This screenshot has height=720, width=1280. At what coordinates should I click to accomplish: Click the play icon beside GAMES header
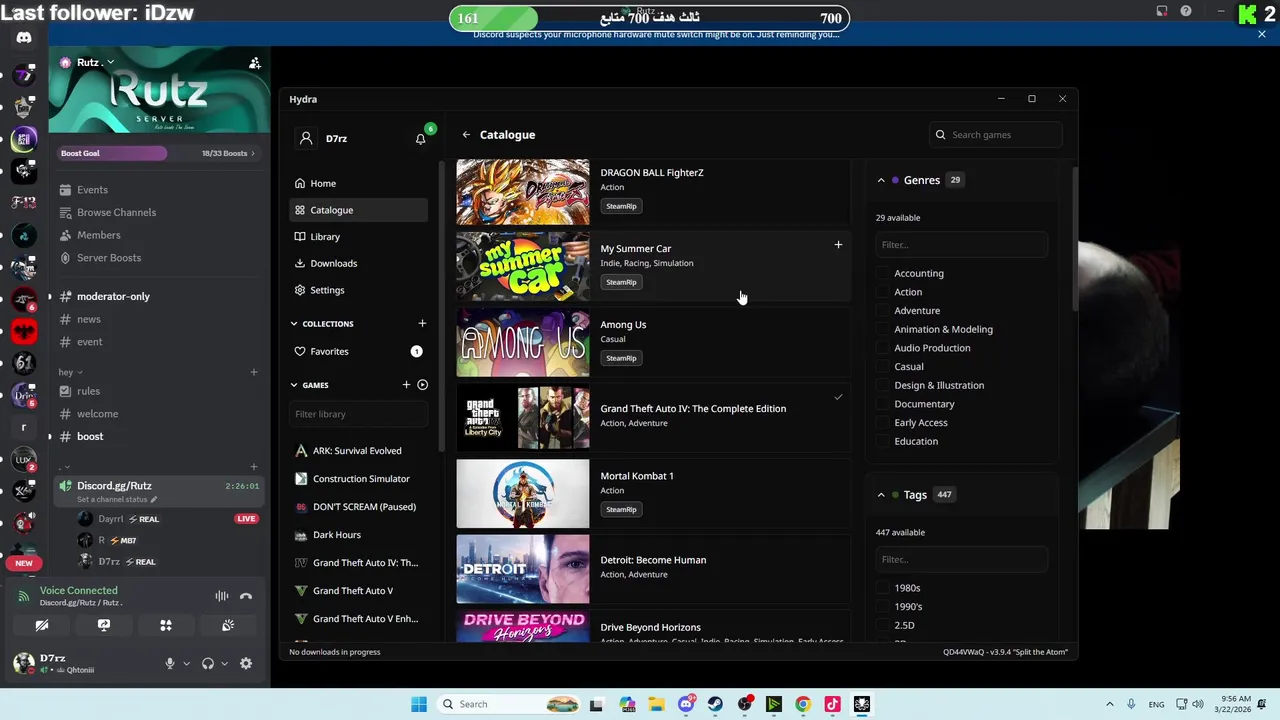(422, 385)
